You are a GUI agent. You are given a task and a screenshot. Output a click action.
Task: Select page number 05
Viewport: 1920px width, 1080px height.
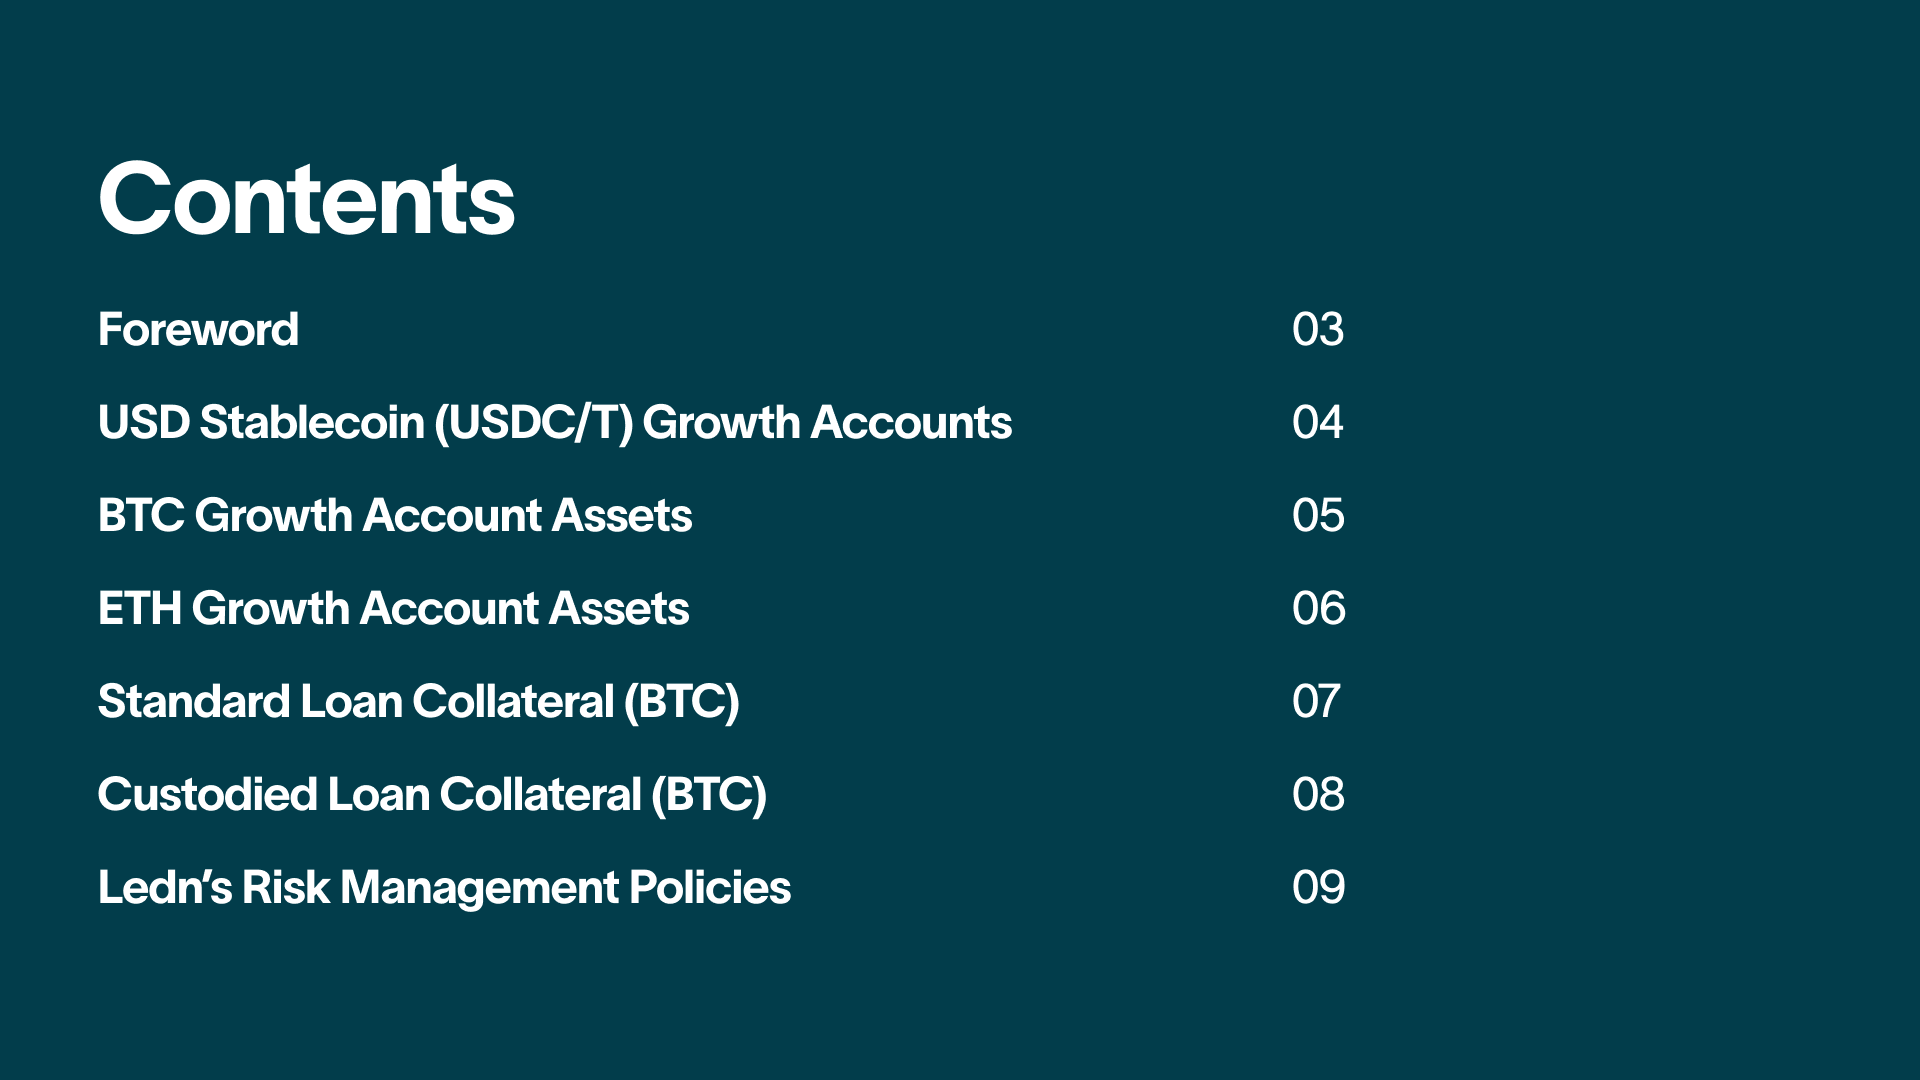coord(1318,516)
